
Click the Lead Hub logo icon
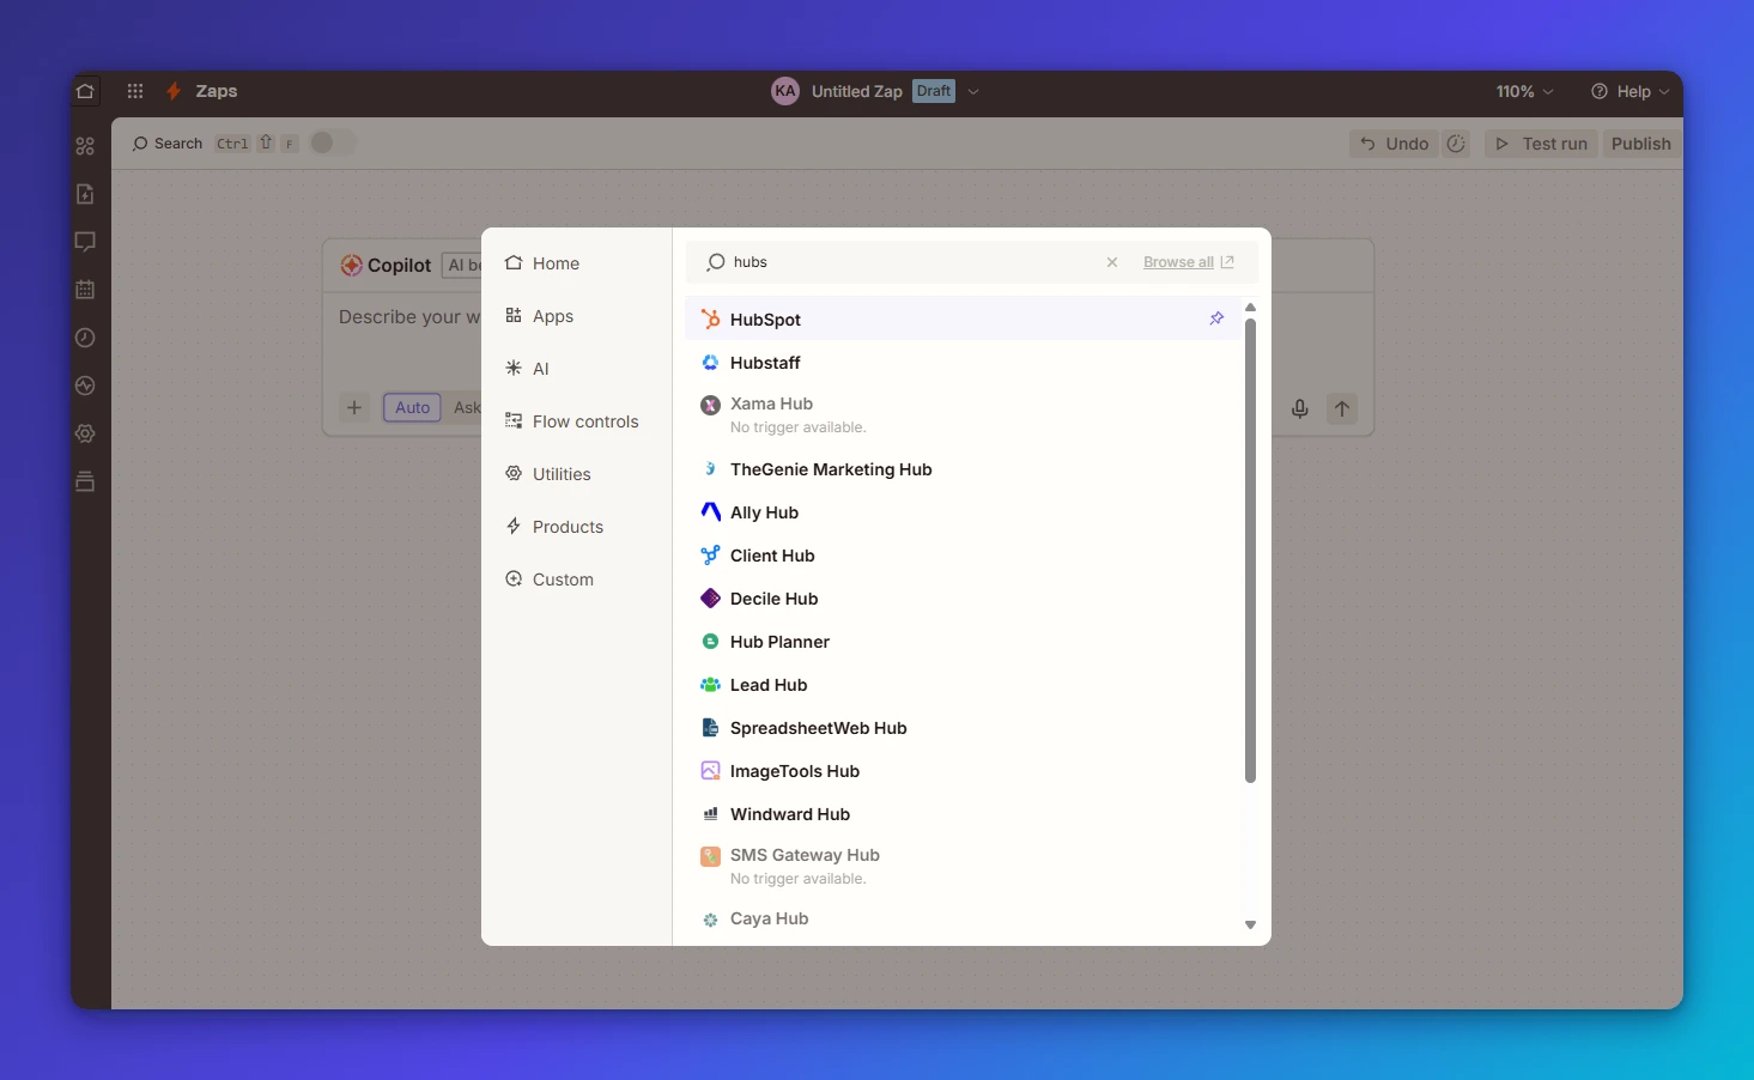coord(710,685)
